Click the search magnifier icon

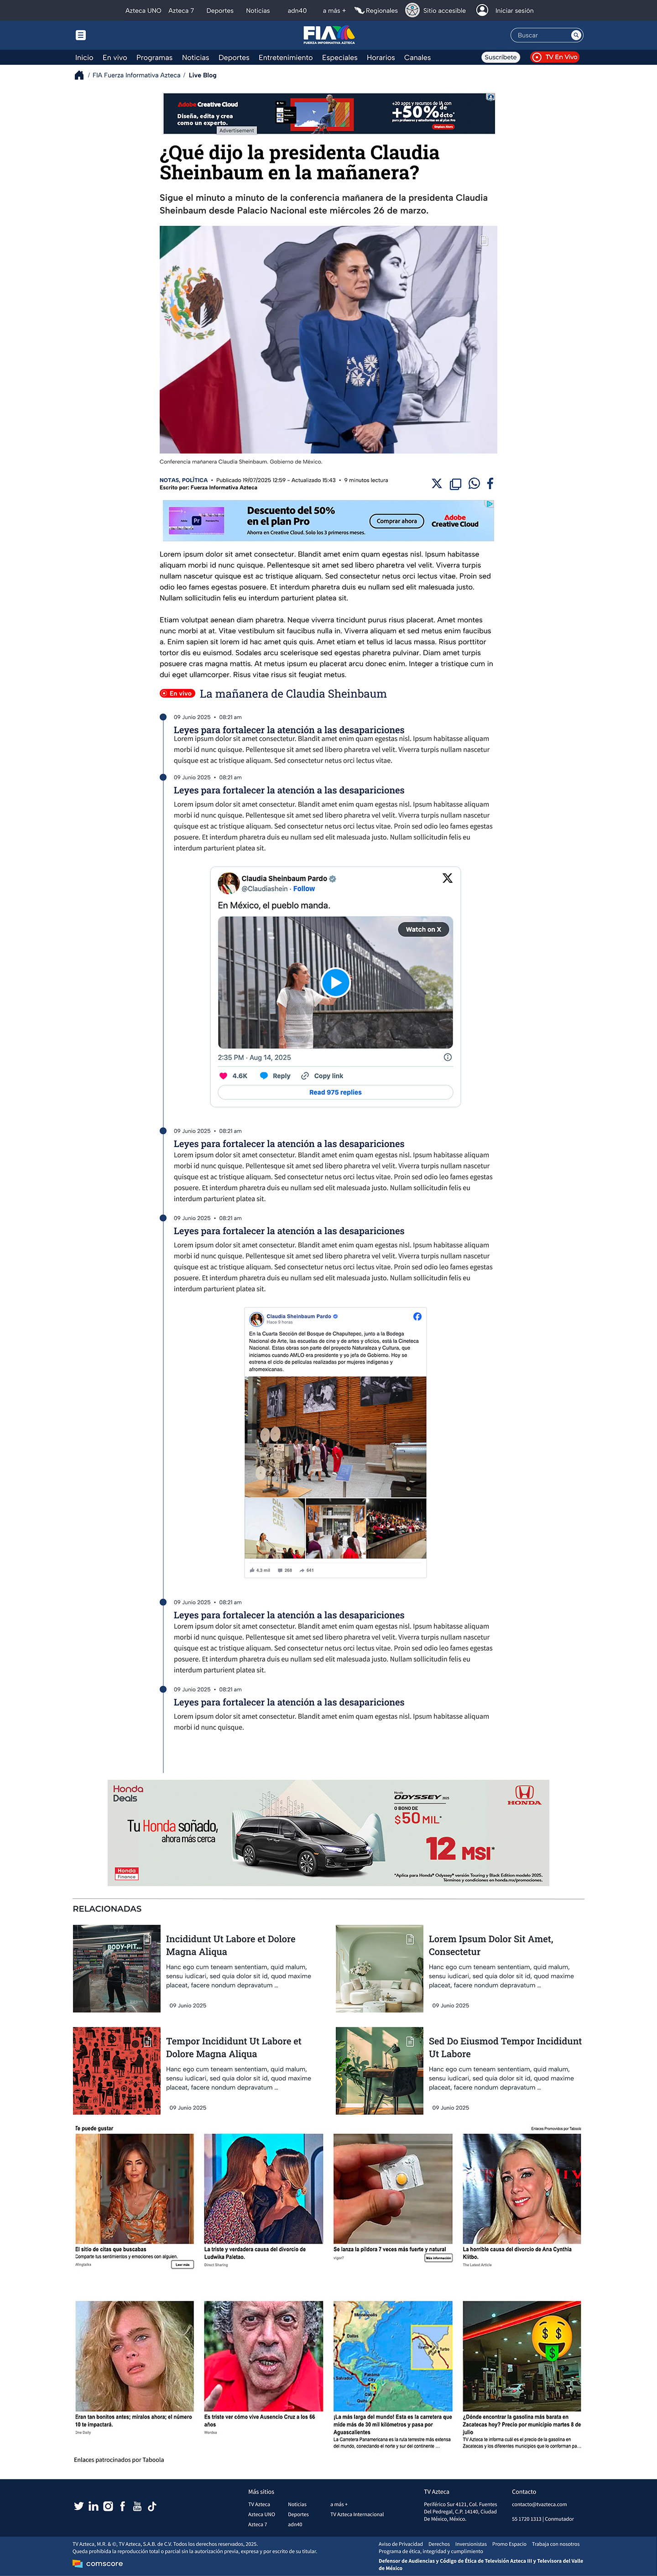576,35
